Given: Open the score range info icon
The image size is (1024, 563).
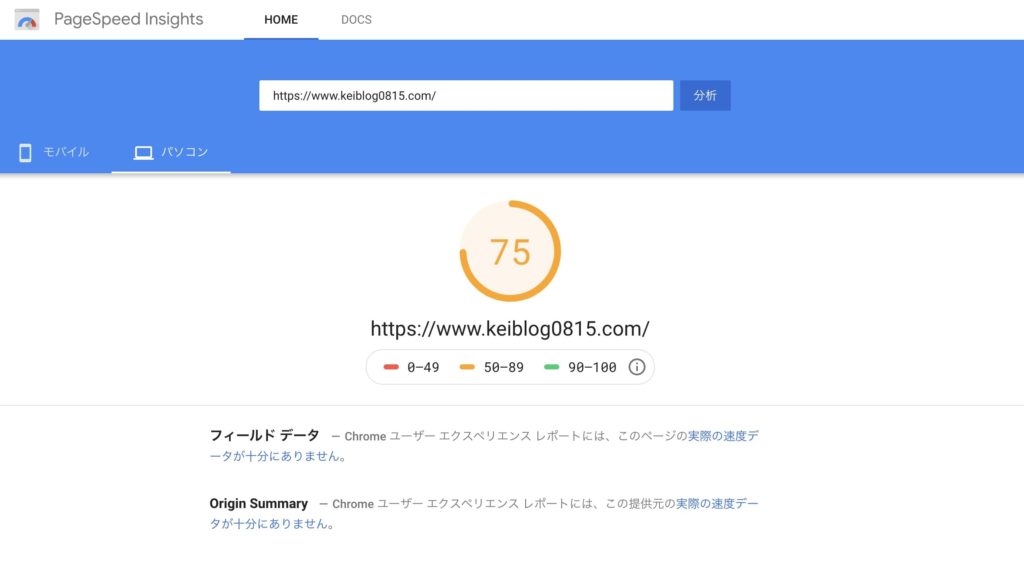Looking at the screenshot, I should click(x=637, y=367).
